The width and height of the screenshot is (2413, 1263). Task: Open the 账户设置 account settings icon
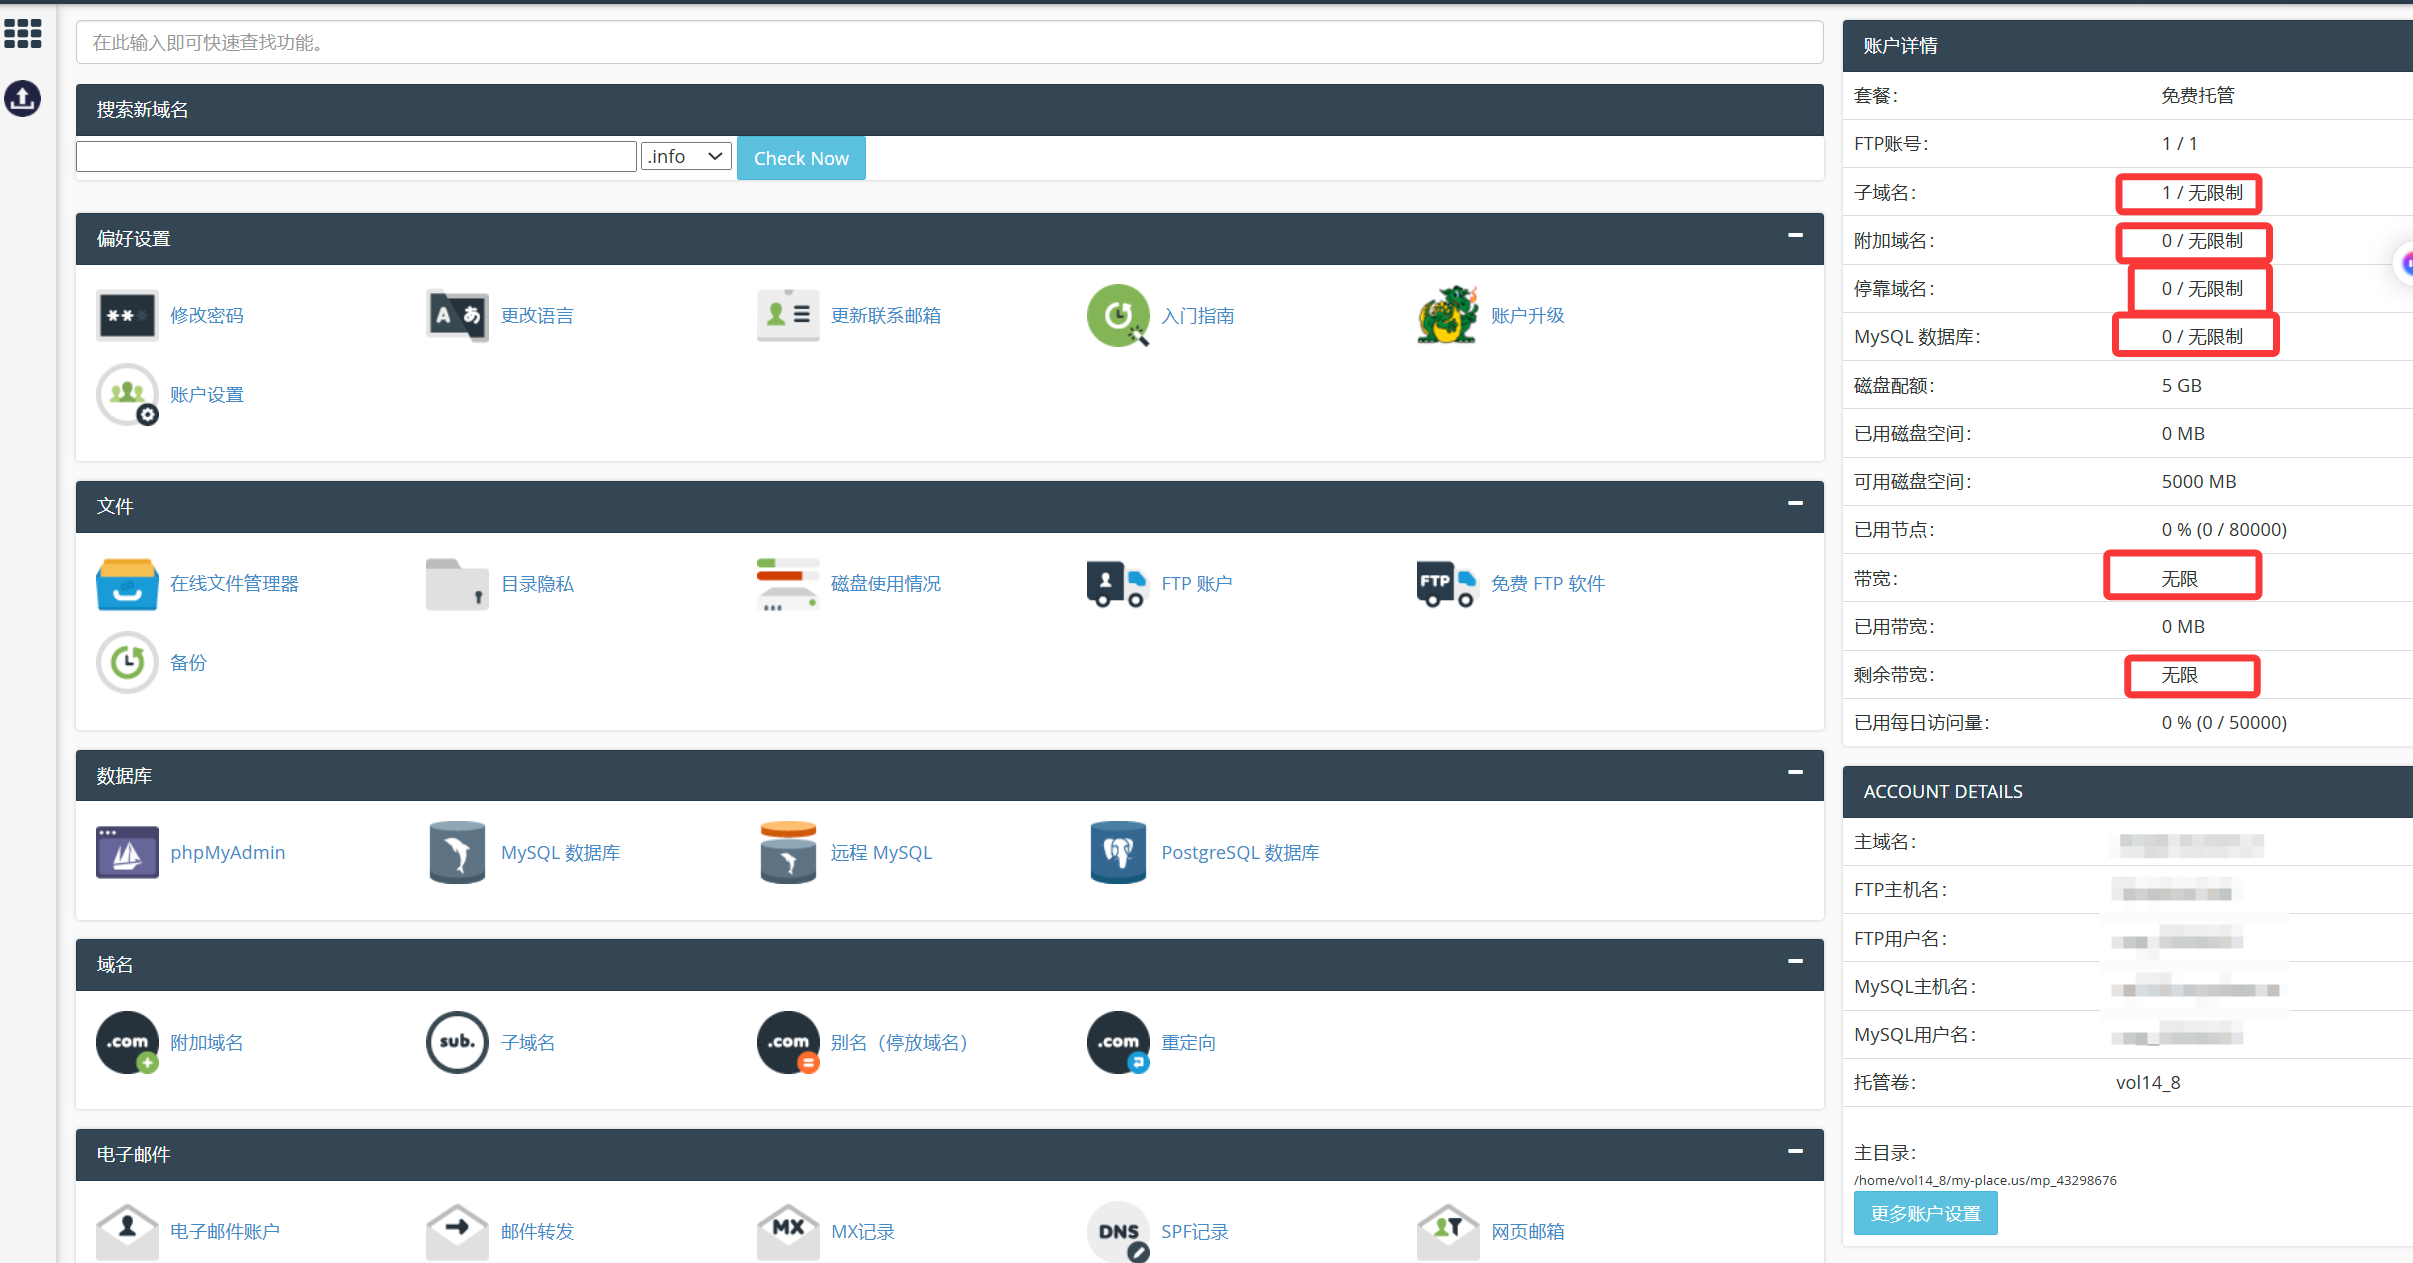coord(127,394)
